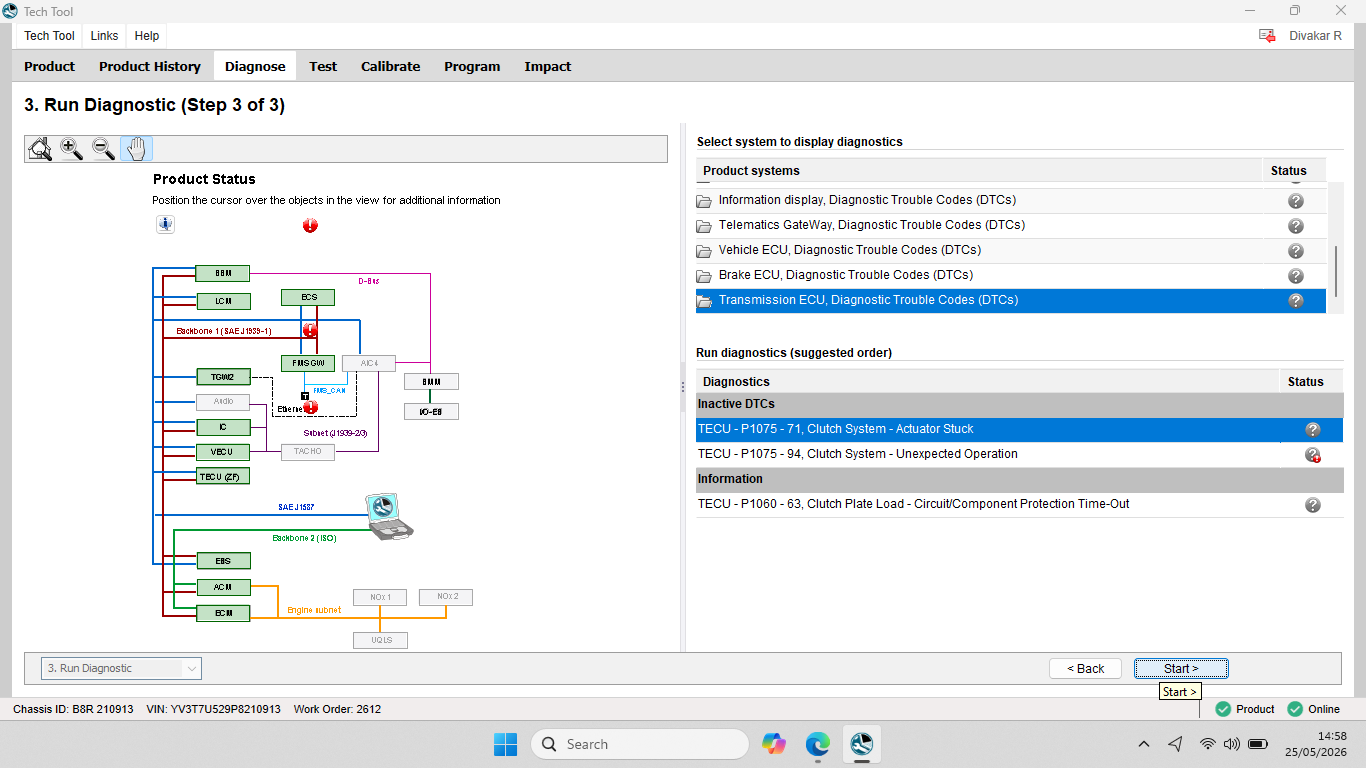This screenshot has height=768, width=1366.
Task: Switch to the Calibrate tab
Action: 390,67
